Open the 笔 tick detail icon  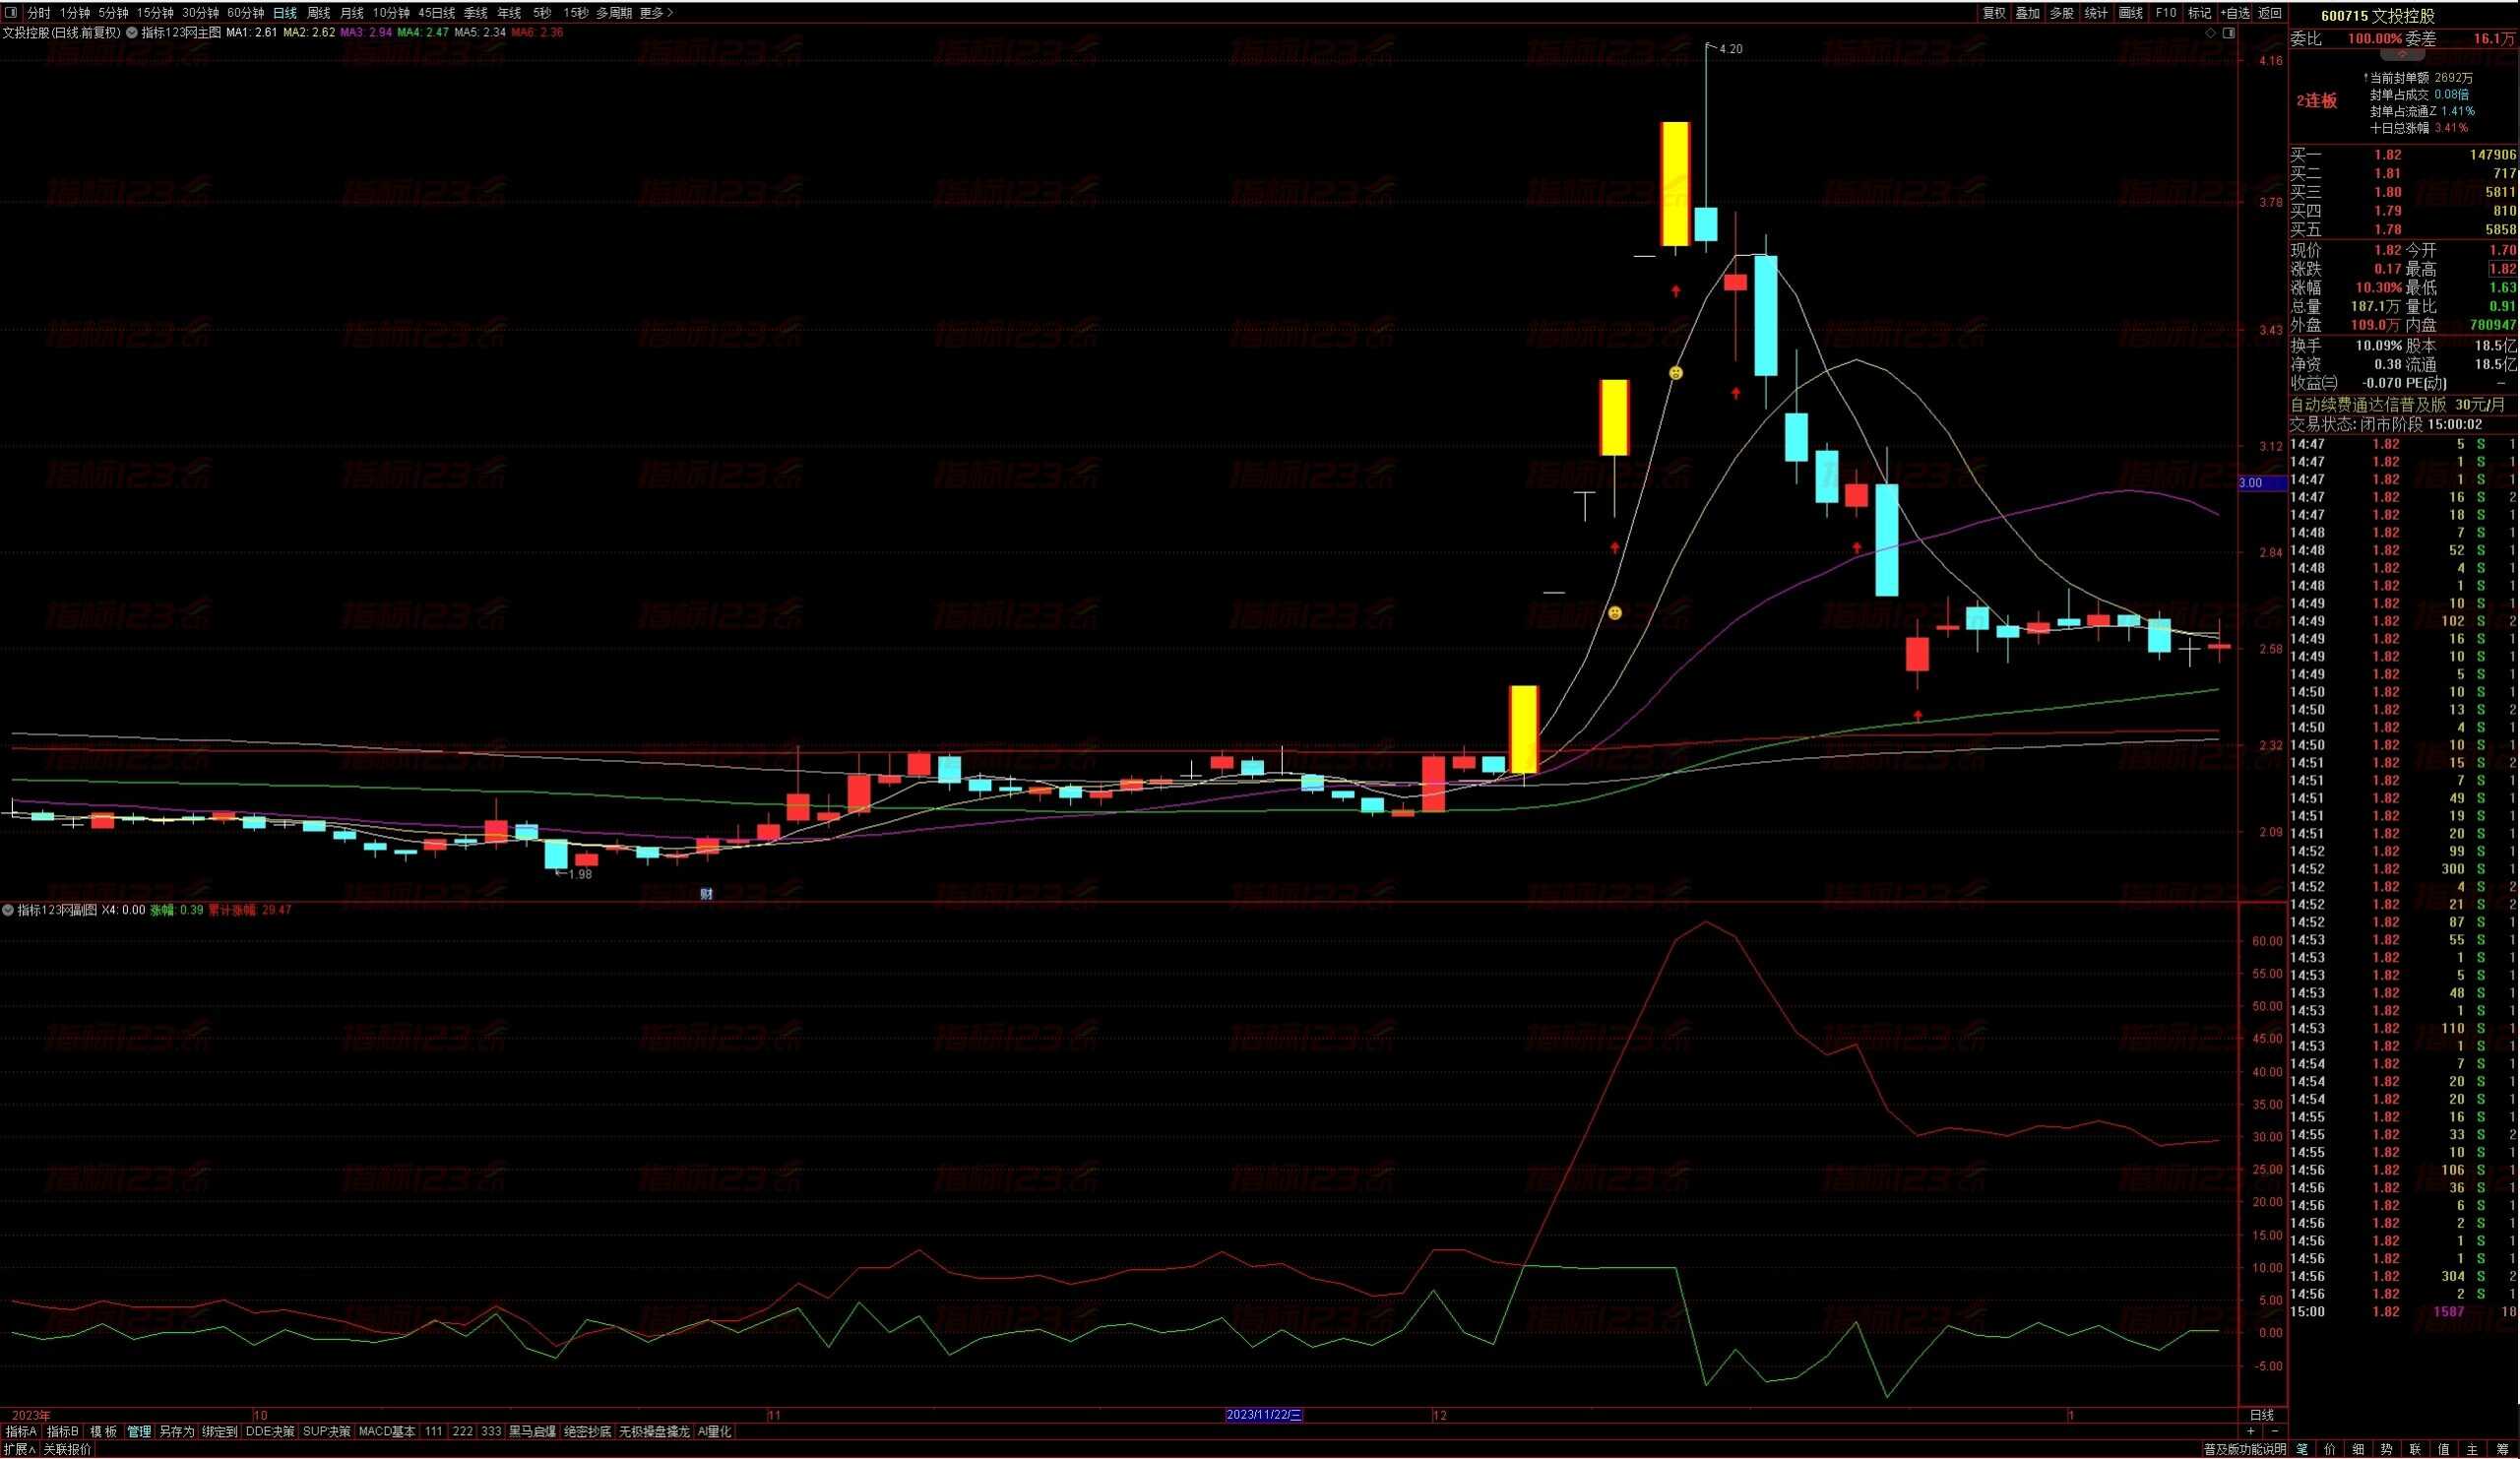2301,1449
